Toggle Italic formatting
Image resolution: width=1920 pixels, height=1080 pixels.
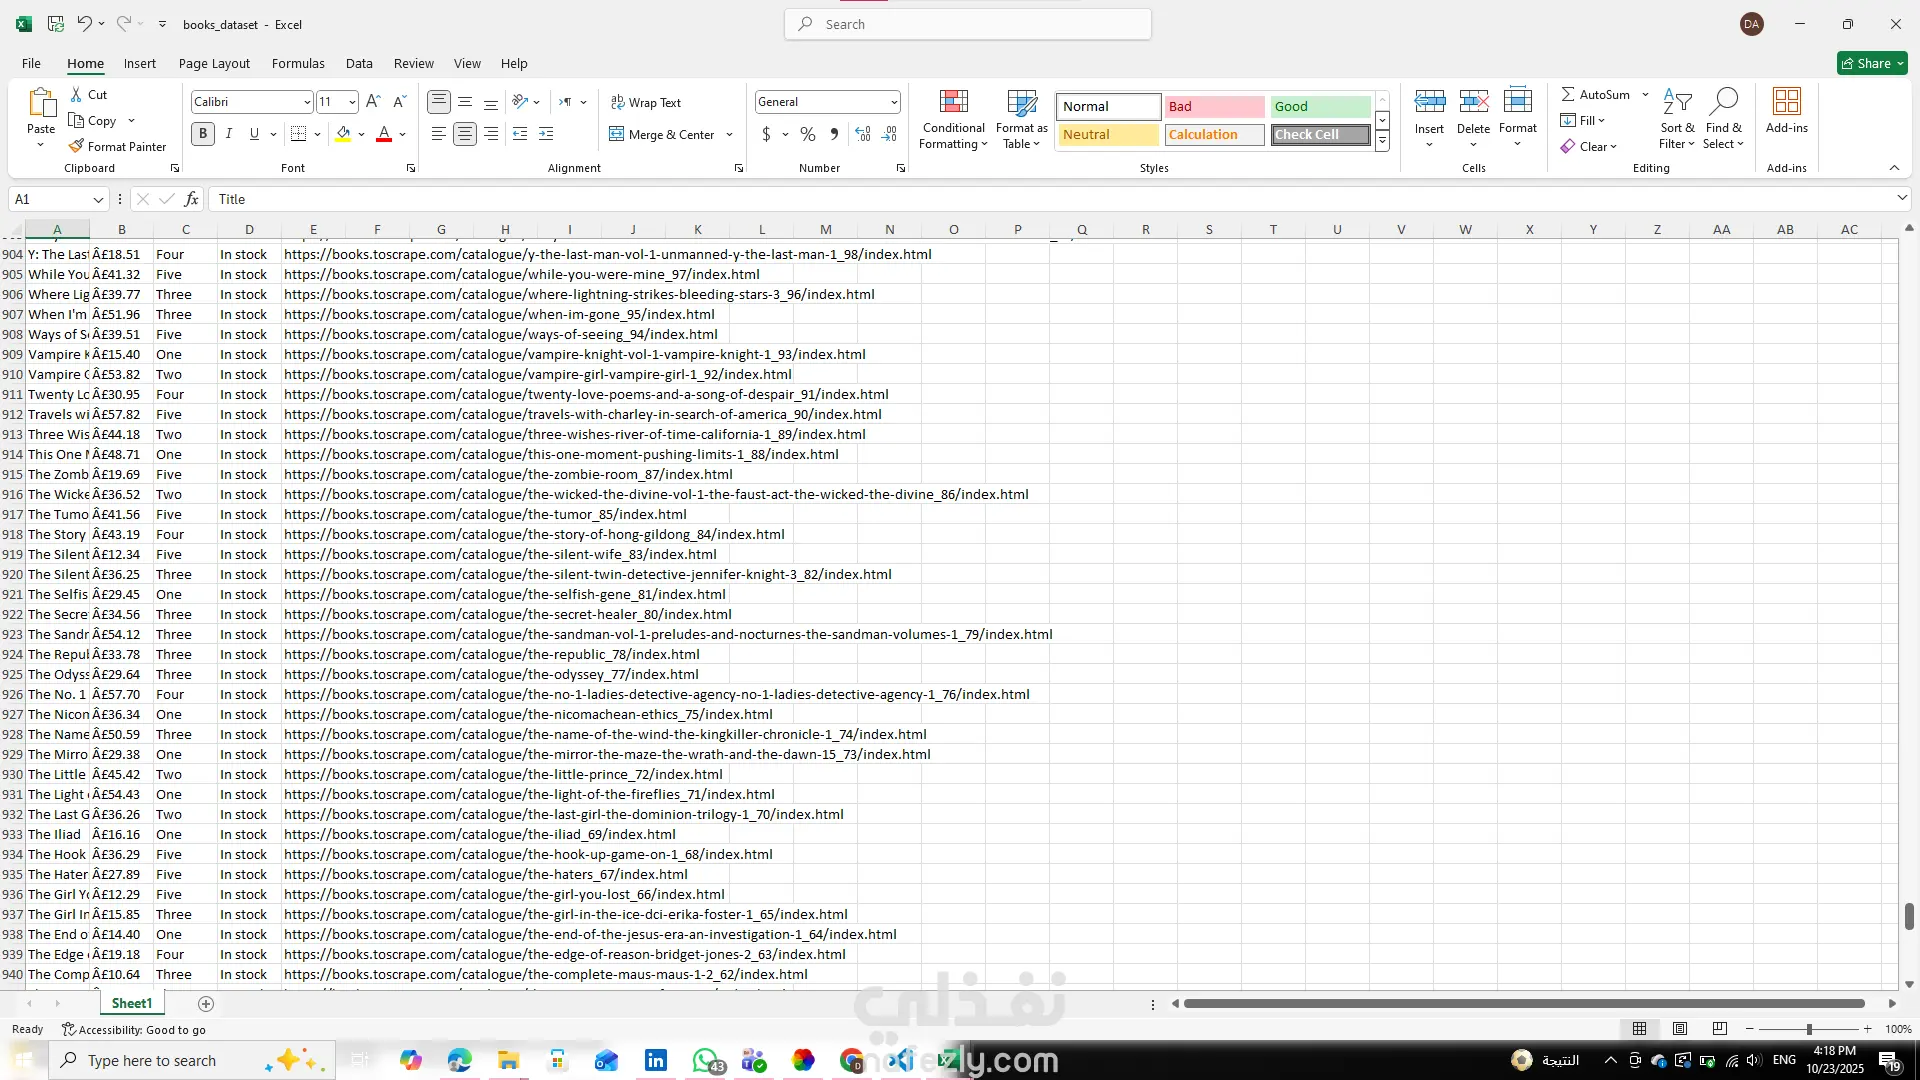(x=229, y=134)
